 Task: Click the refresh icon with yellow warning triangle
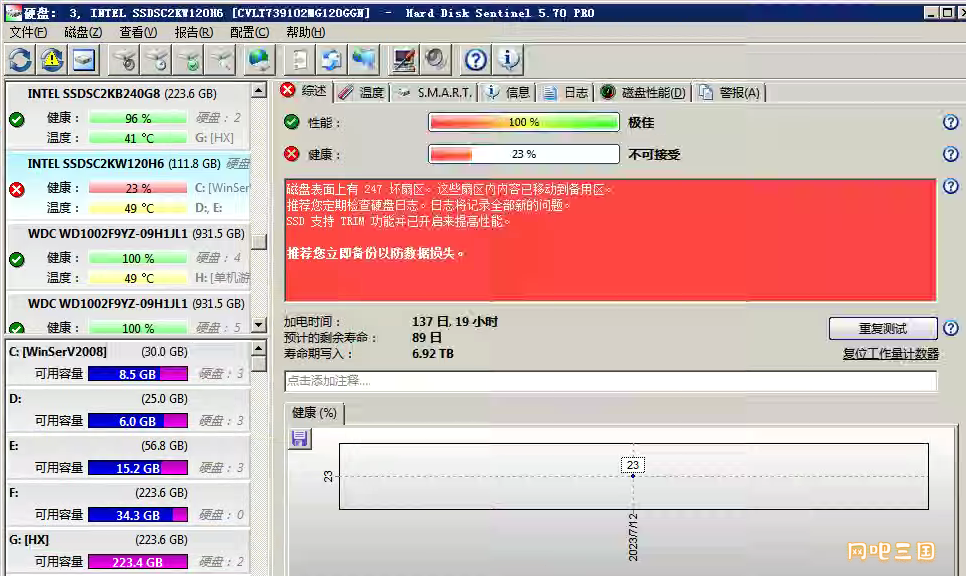pos(52,60)
